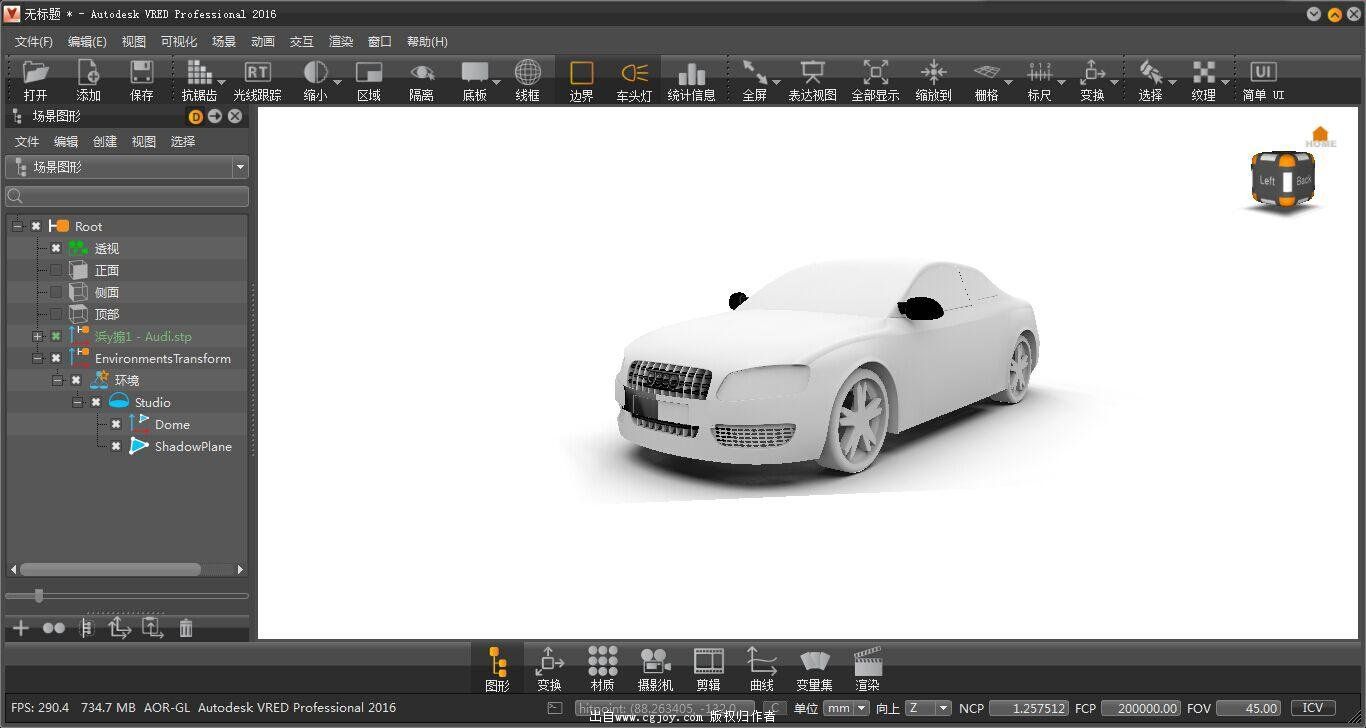The image size is (1366, 728).
Task: Toggle checkbox of ShadowPlane node
Action: tap(116, 446)
